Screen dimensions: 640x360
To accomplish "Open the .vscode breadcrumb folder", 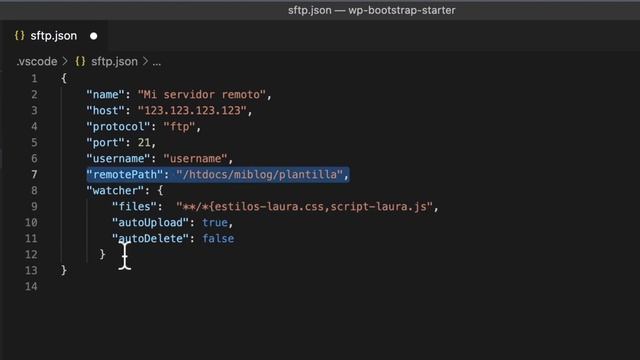I will pyautogui.click(x=37, y=62).
